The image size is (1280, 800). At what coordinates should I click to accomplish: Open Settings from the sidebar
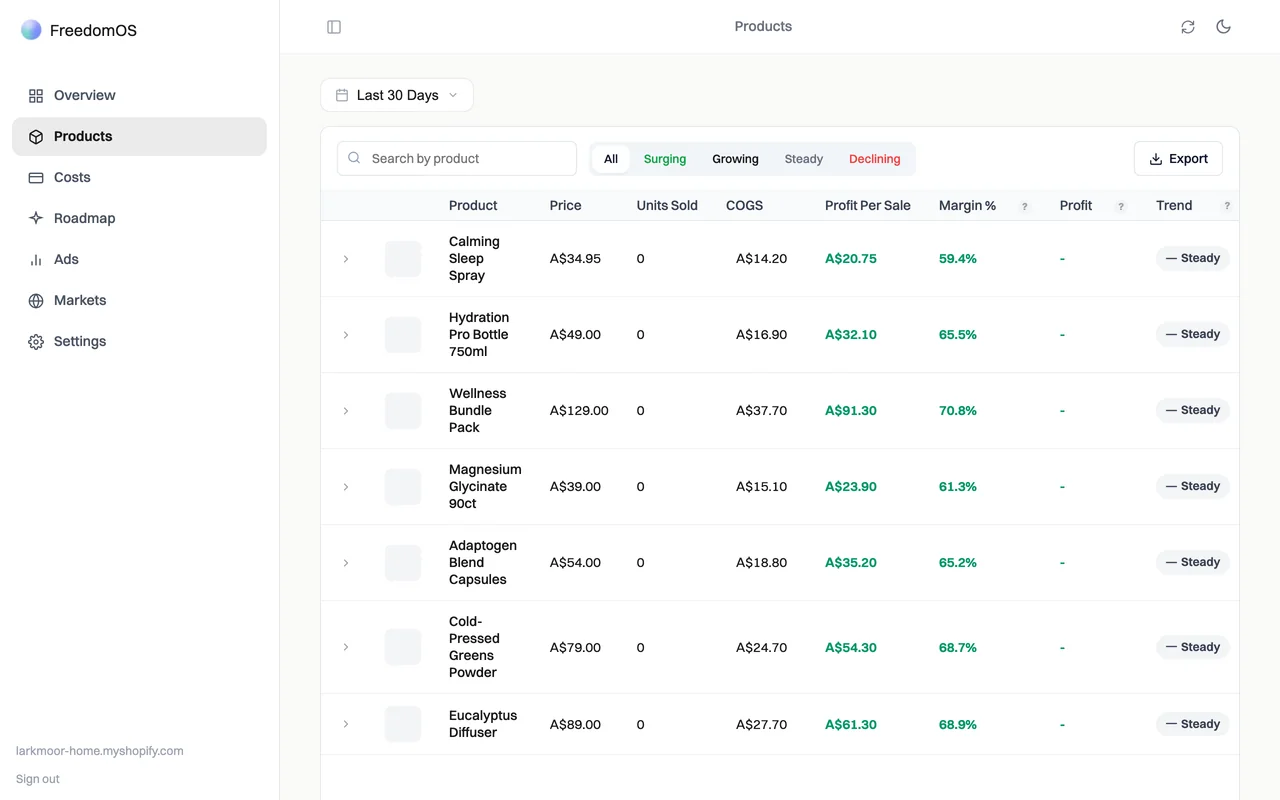click(x=139, y=342)
